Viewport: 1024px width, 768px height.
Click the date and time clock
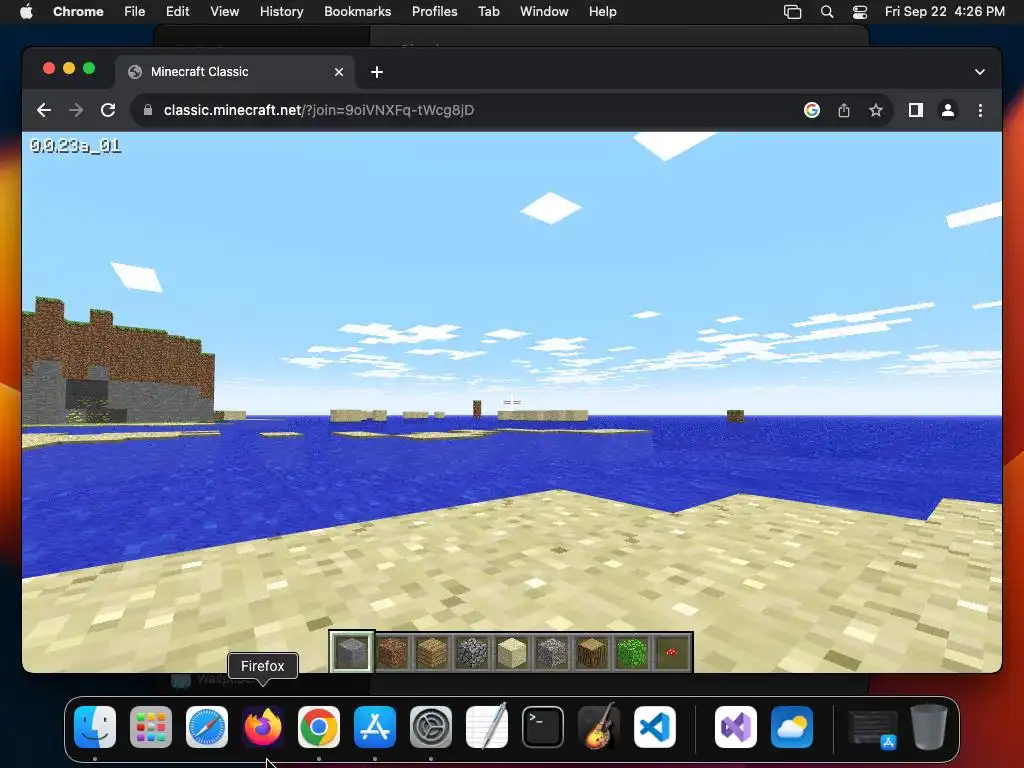pos(945,11)
